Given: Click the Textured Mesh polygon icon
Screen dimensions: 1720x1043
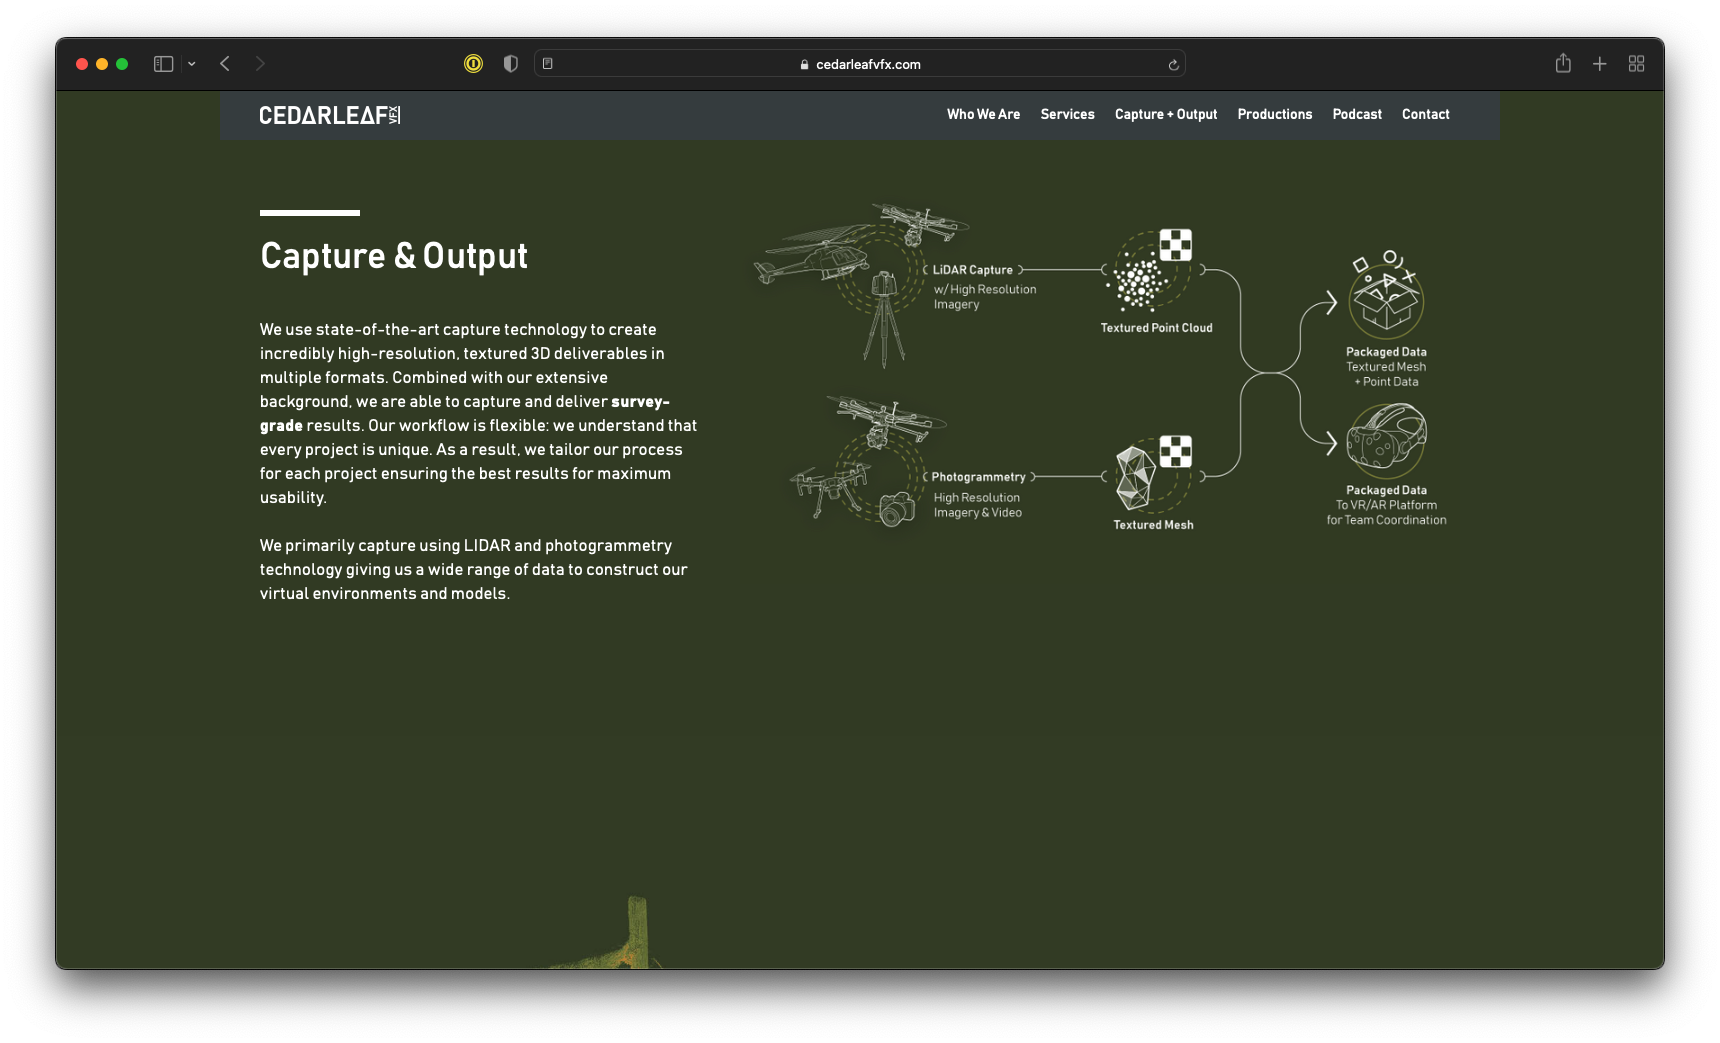Looking at the screenshot, I should (x=1136, y=477).
